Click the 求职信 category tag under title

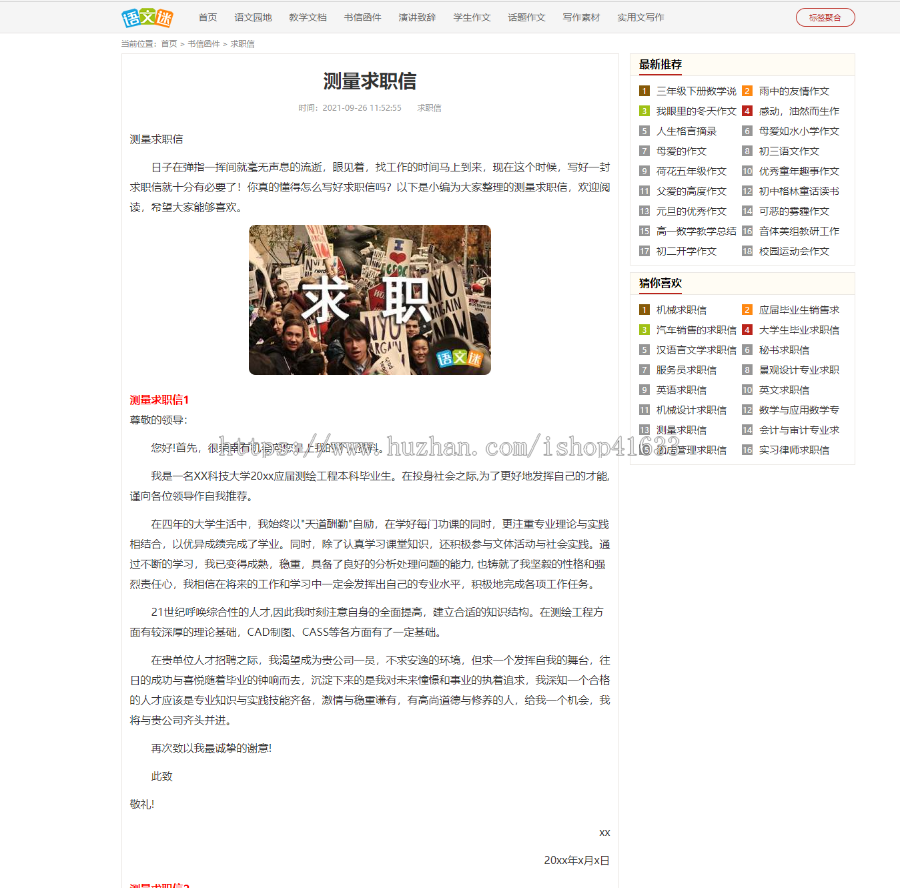(429, 108)
